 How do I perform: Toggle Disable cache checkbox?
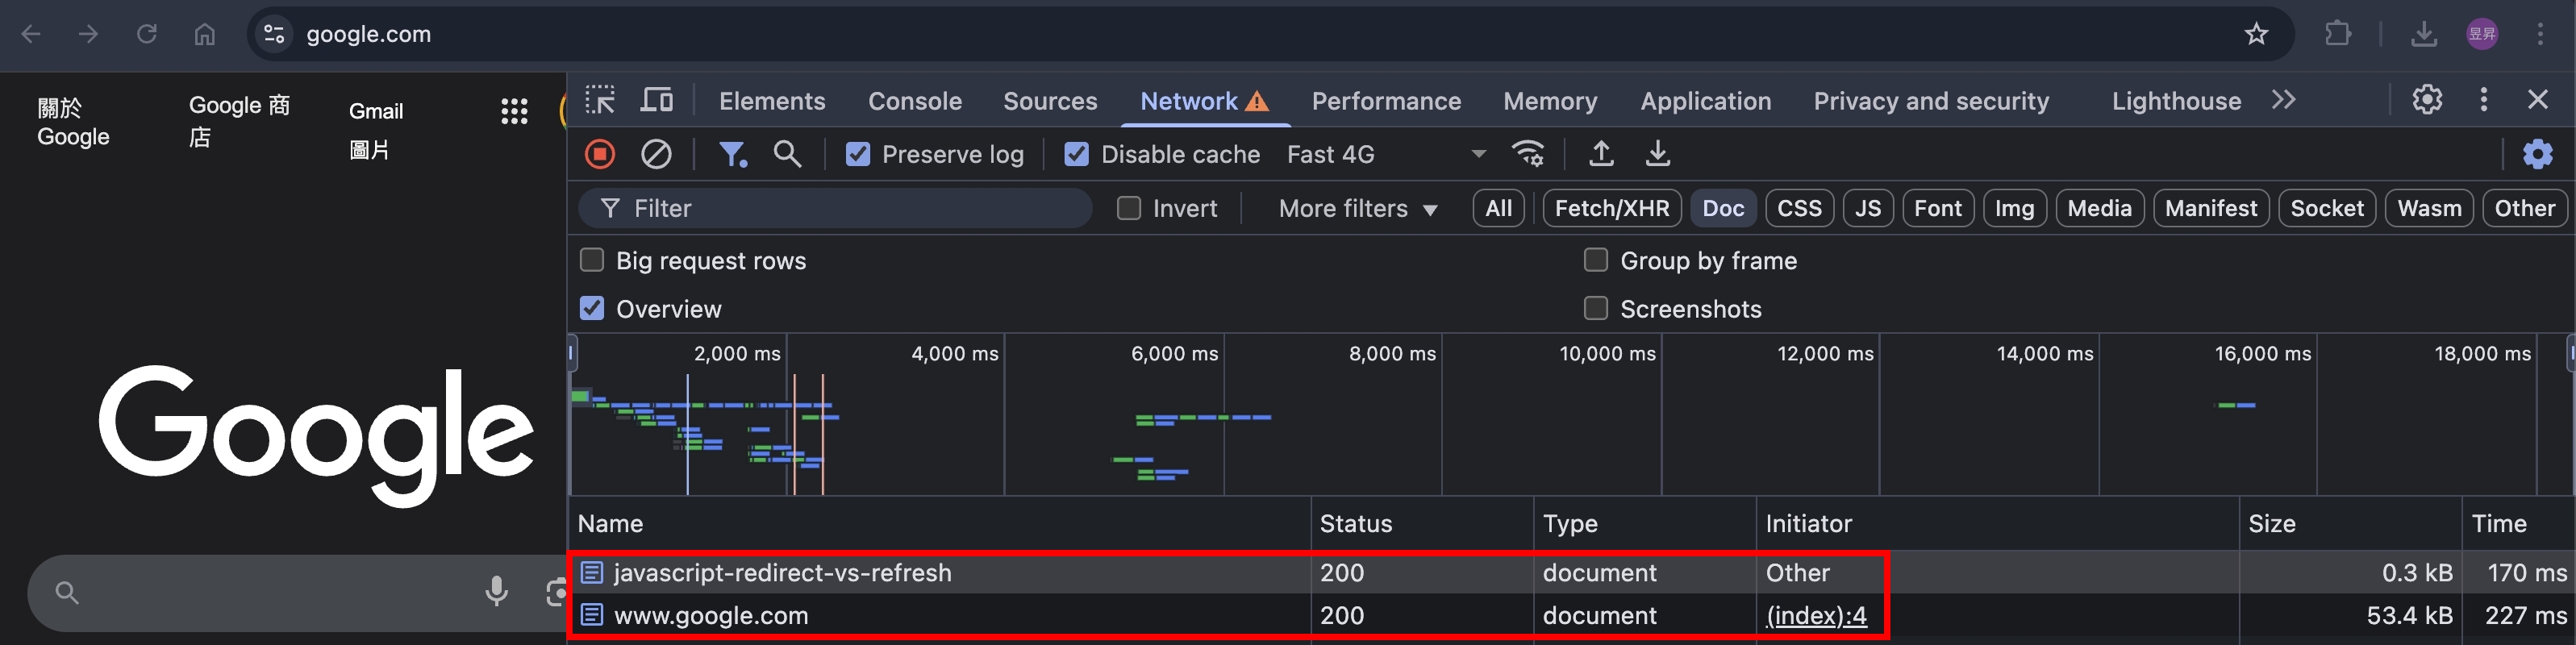1076,154
